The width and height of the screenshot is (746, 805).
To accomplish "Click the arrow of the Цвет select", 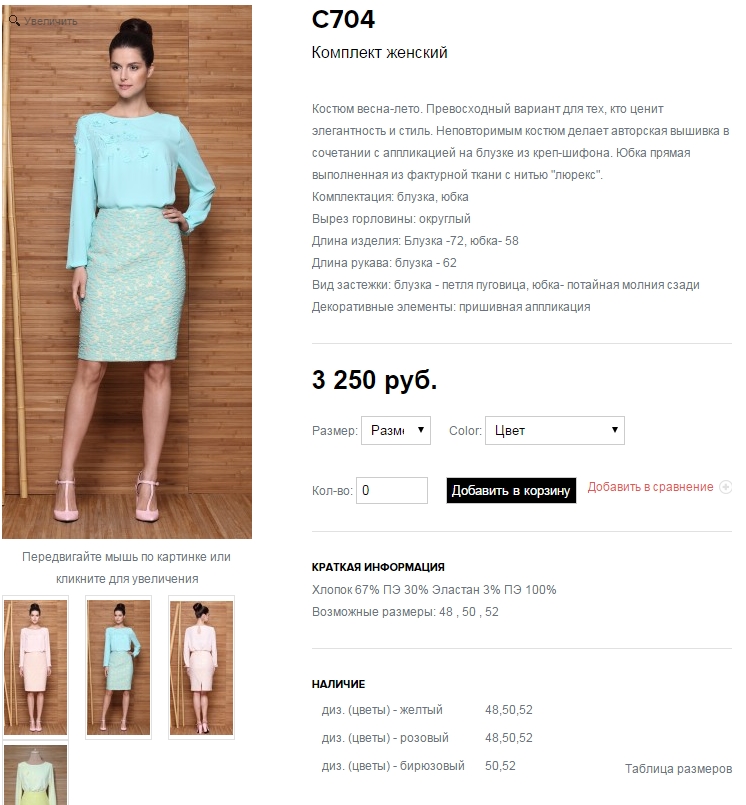I will [615, 430].
